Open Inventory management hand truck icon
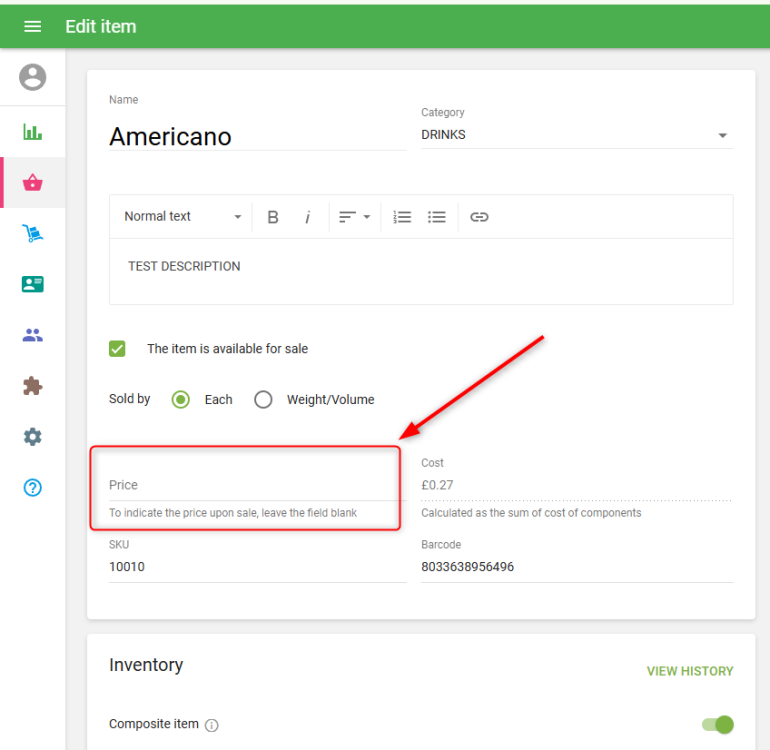Screen dimensions: 770x750 [x=33, y=234]
